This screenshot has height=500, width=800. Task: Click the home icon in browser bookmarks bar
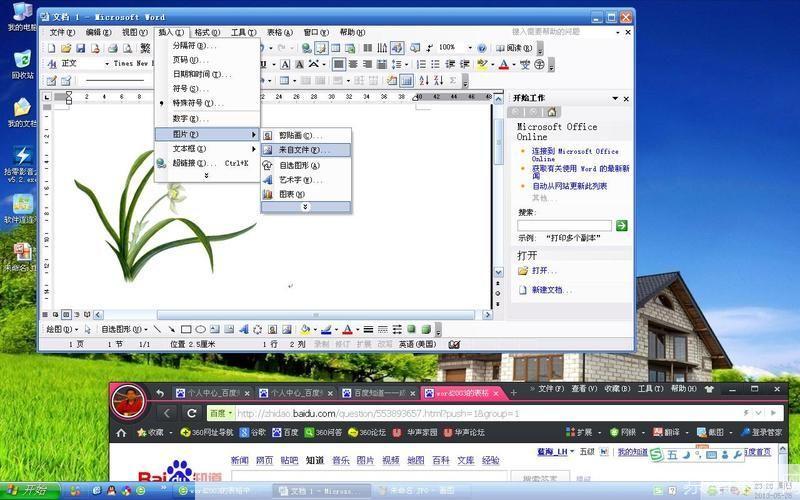pos(121,433)
